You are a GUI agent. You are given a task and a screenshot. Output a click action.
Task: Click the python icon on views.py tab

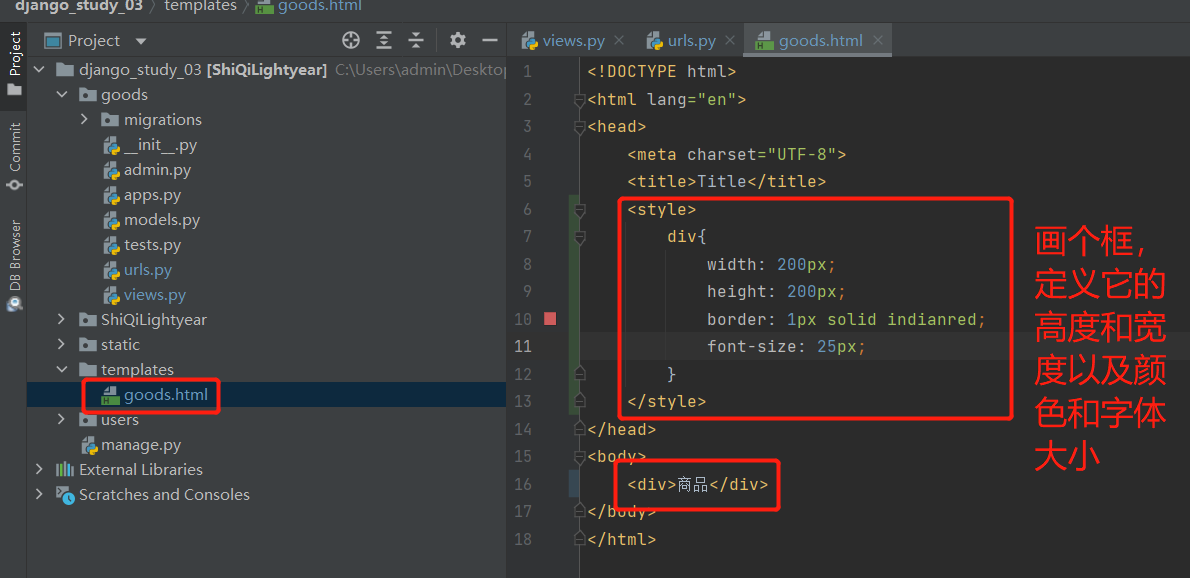coord(530,41)
